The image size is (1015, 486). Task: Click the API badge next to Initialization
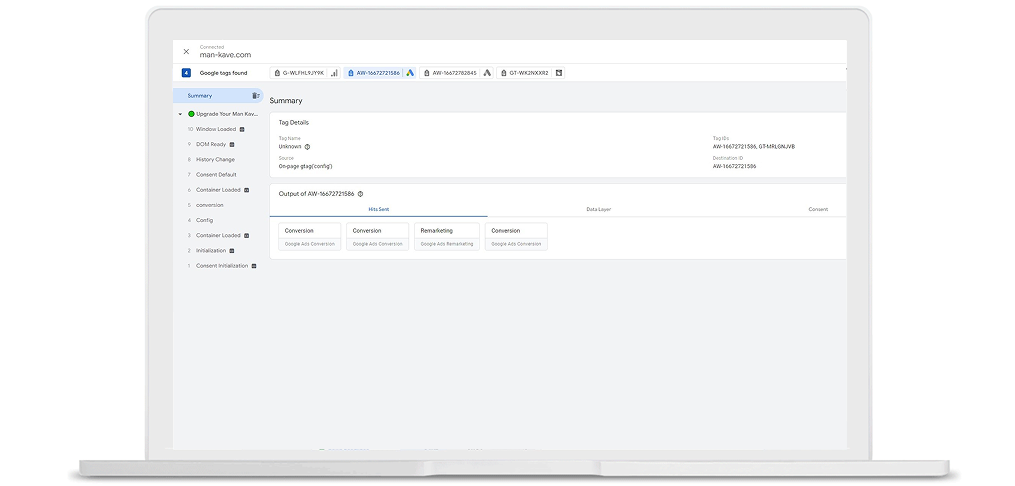(232, 250)
